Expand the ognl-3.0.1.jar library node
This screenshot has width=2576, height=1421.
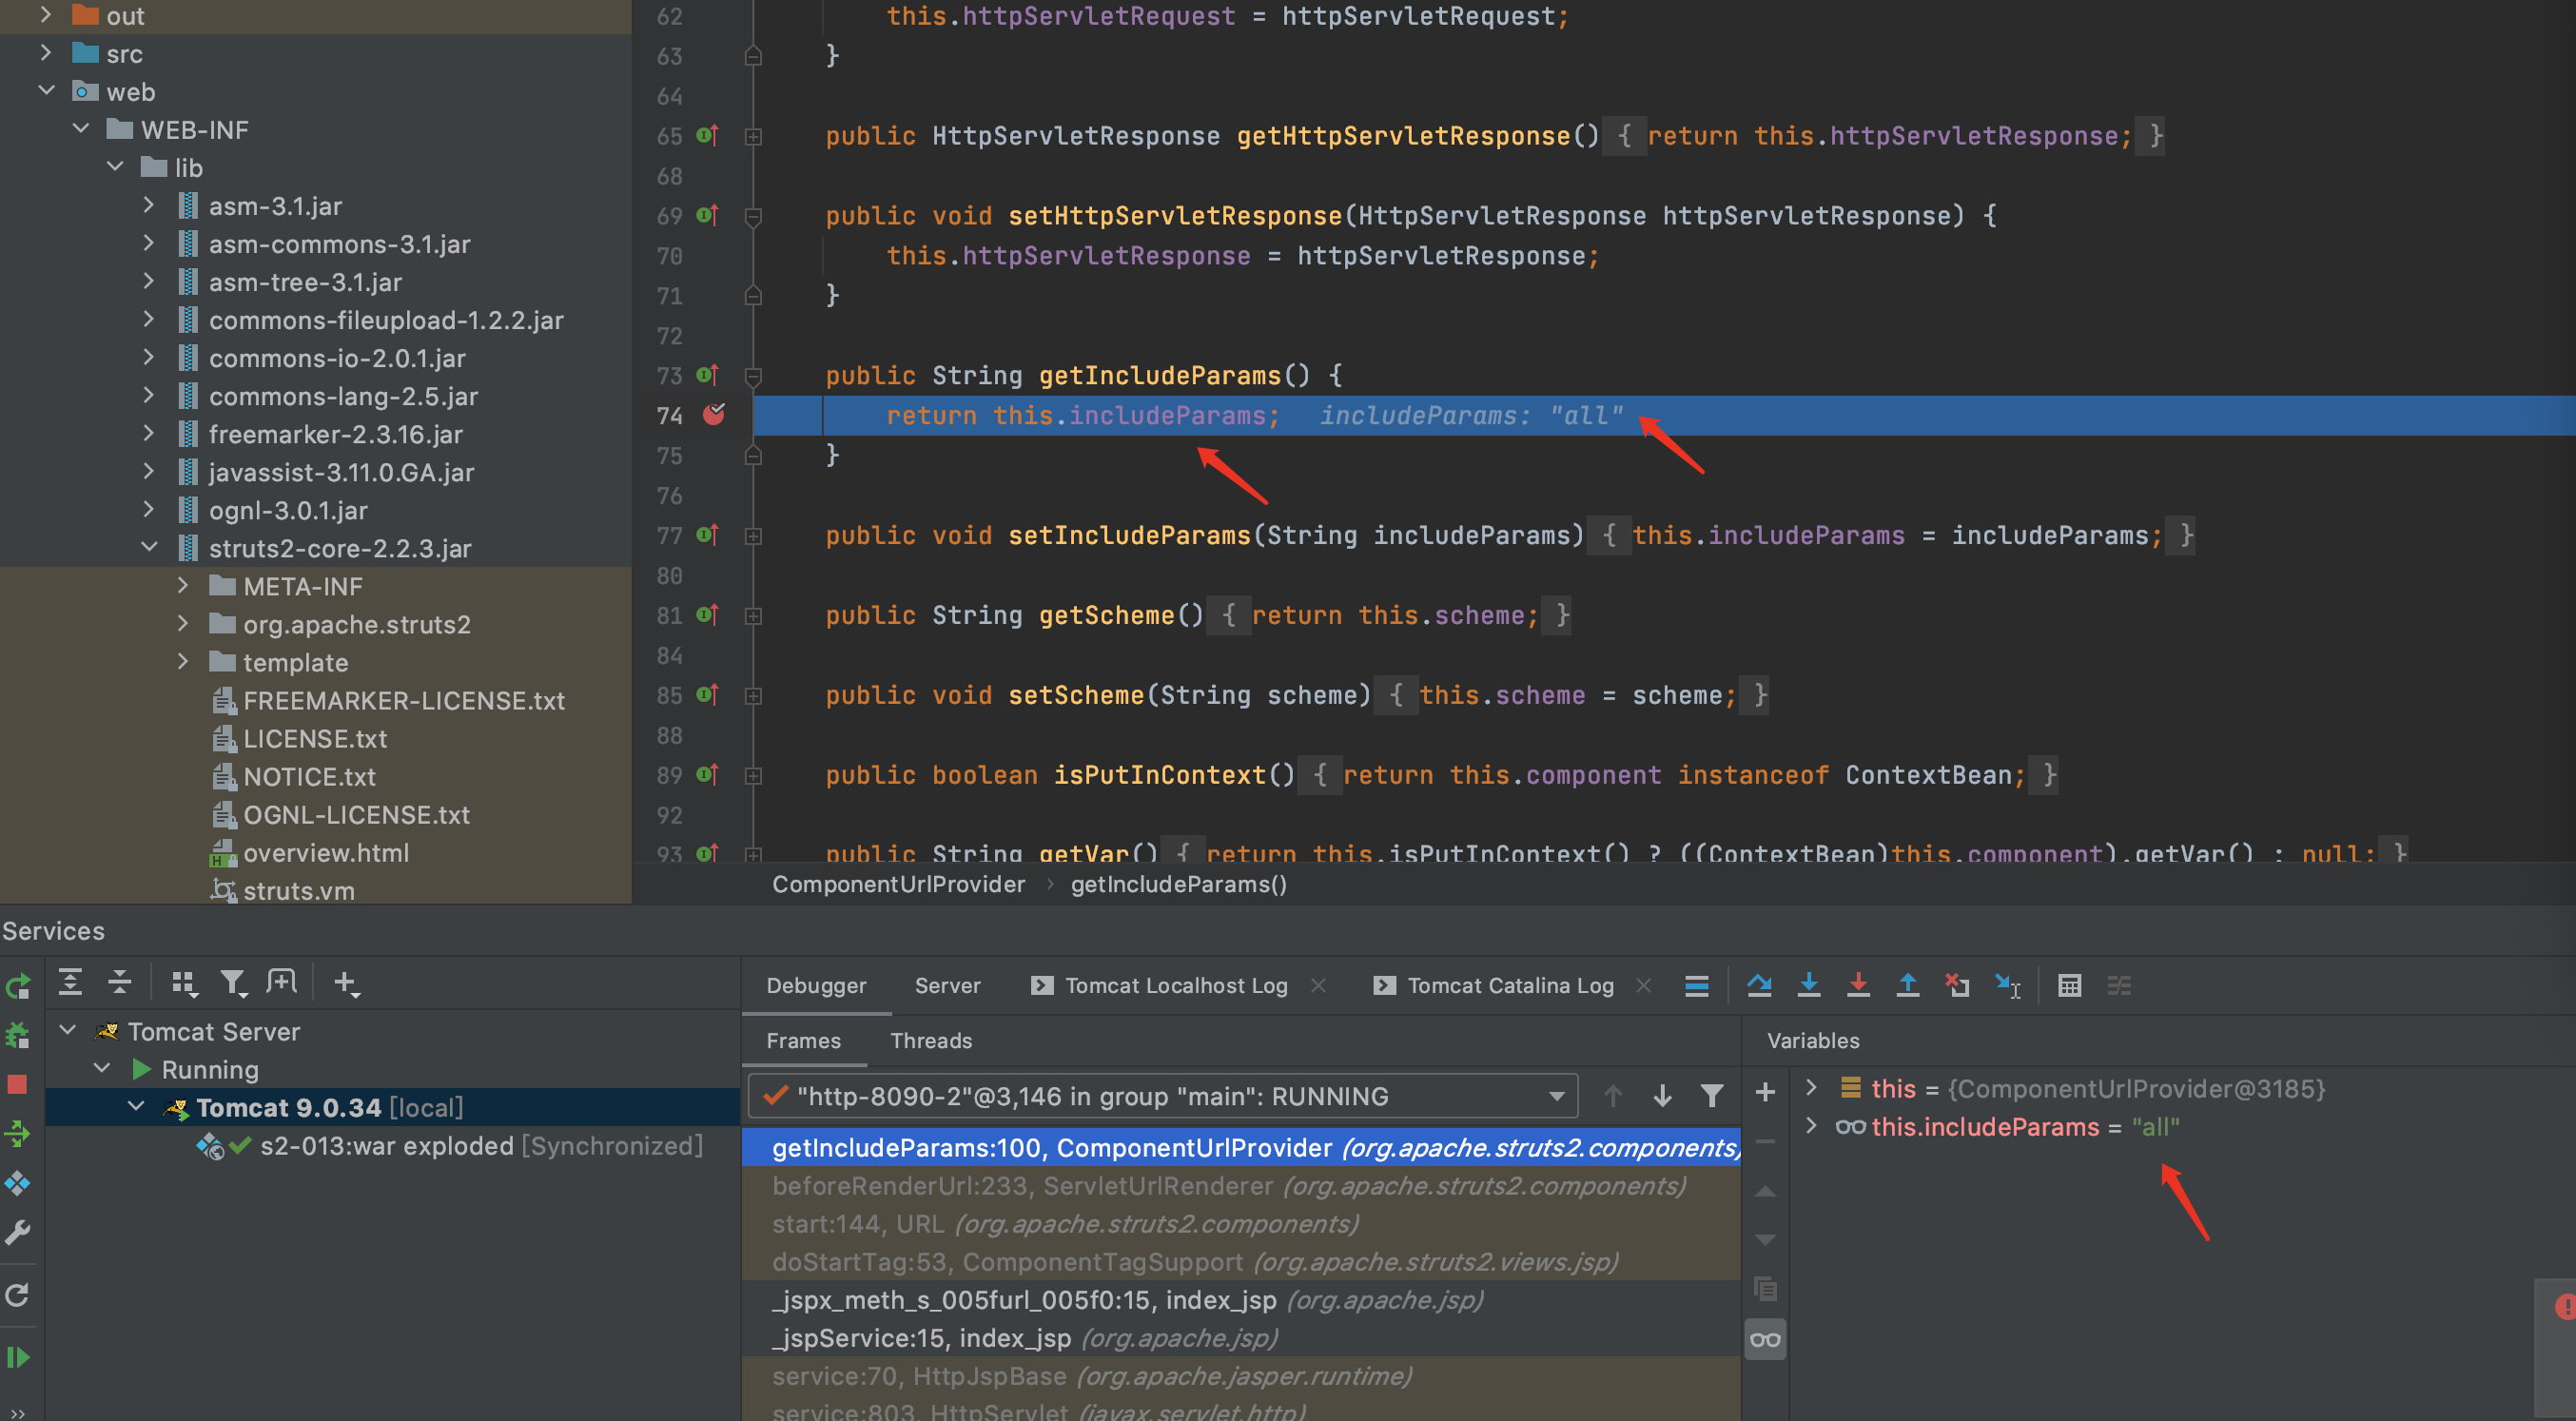click(x=149, y=509)
